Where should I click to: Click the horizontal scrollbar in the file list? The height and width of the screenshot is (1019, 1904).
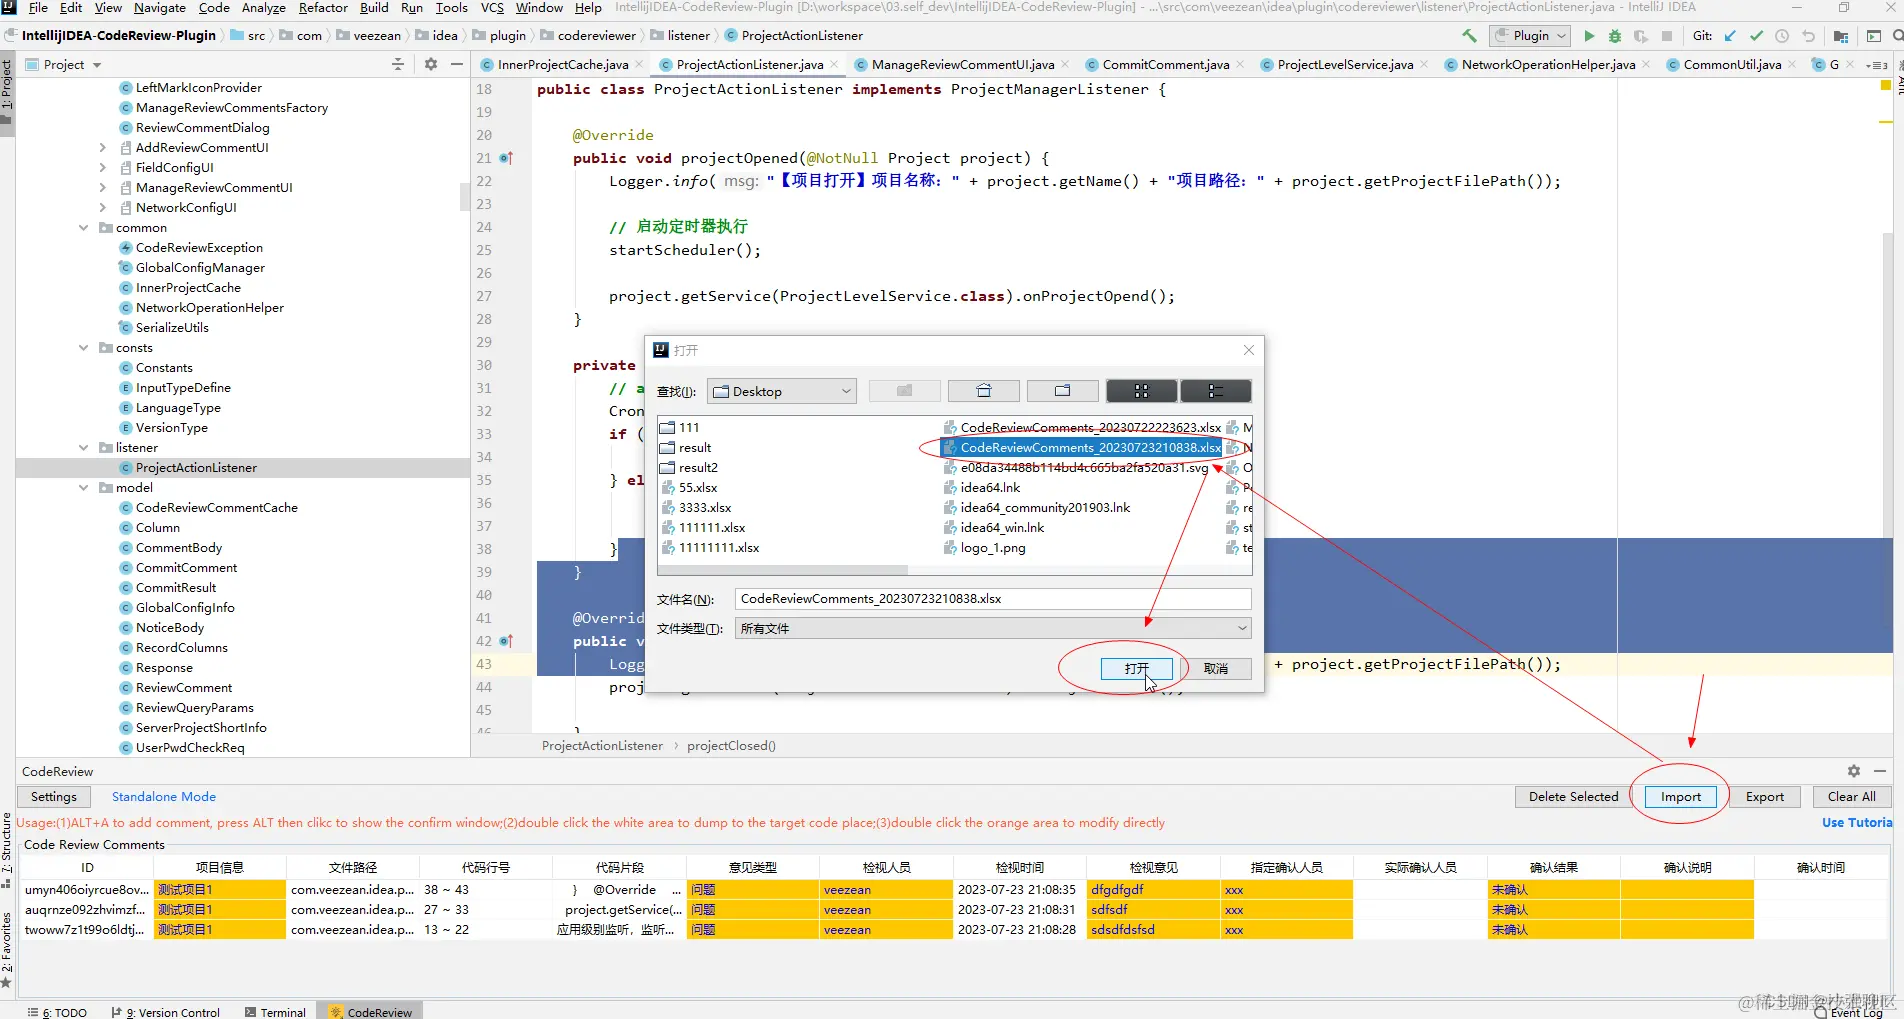coord(783,570)
